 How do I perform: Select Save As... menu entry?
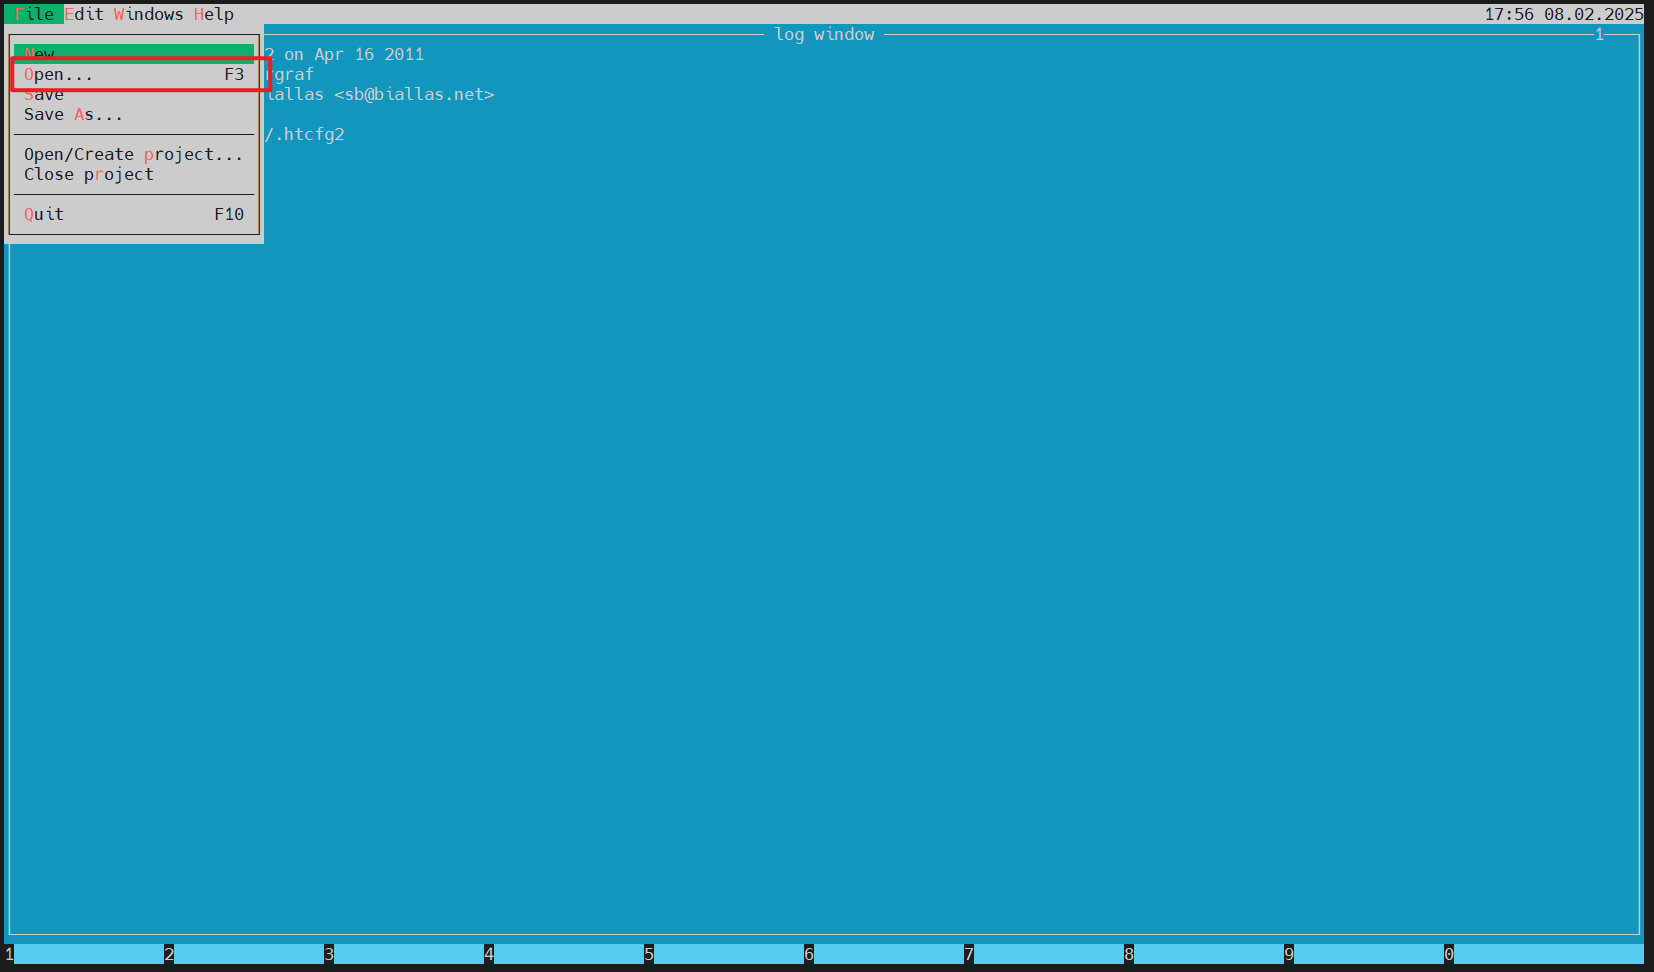coord(134,114)
